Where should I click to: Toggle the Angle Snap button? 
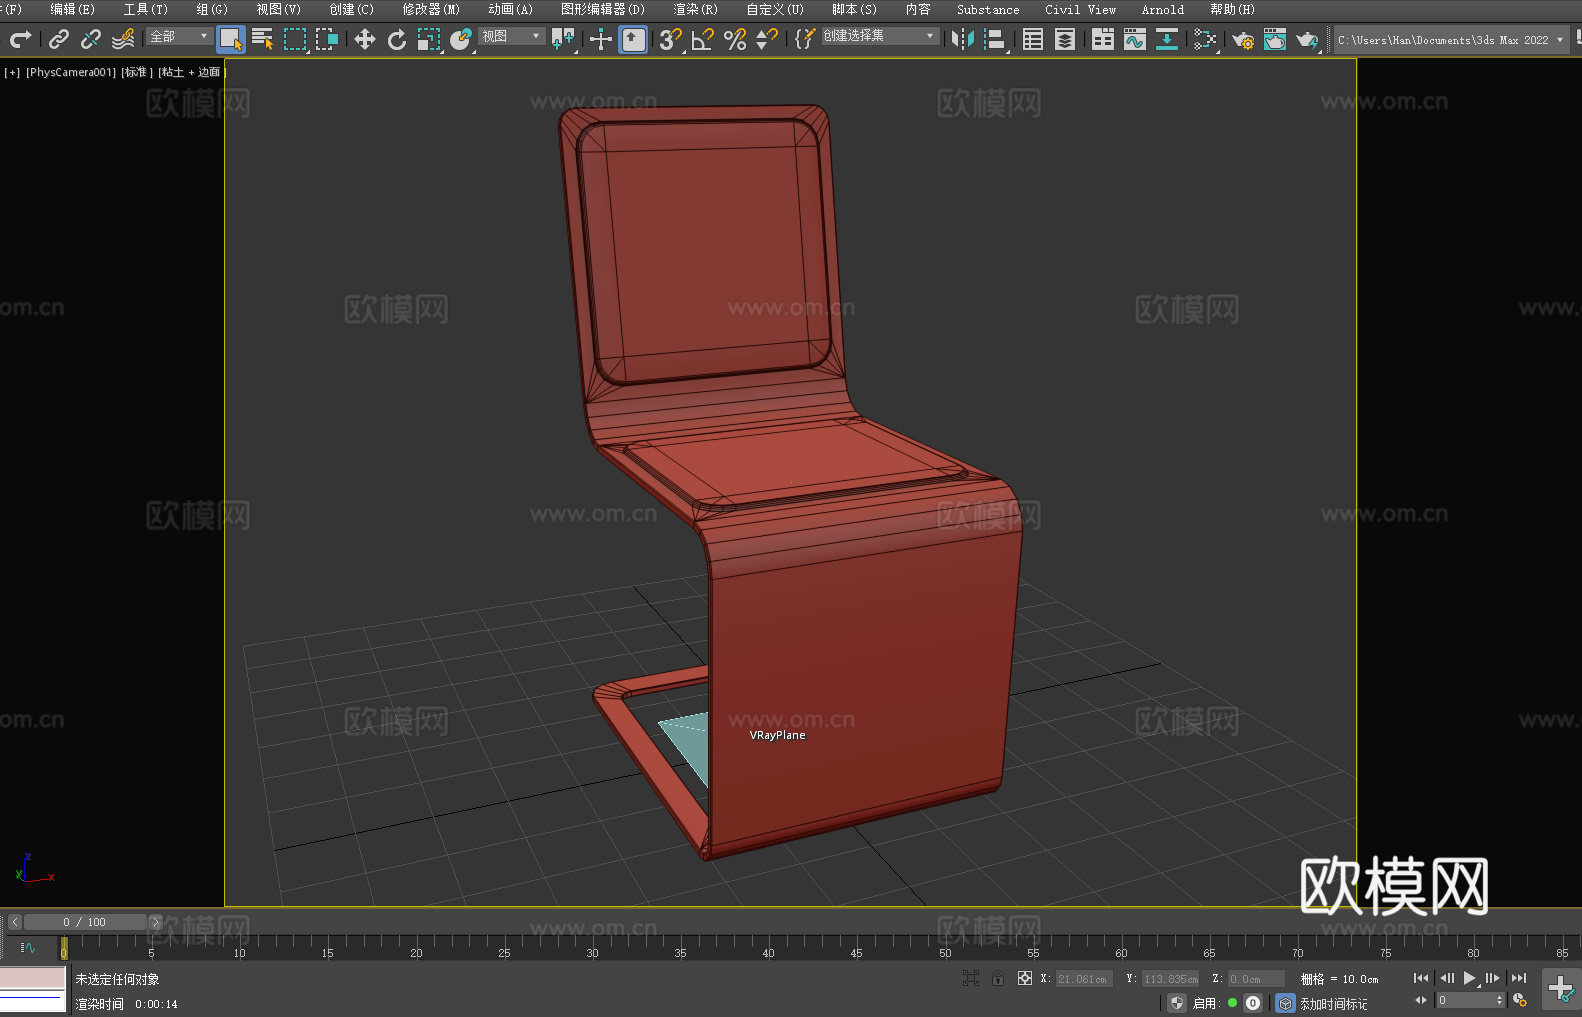point(703,39)
